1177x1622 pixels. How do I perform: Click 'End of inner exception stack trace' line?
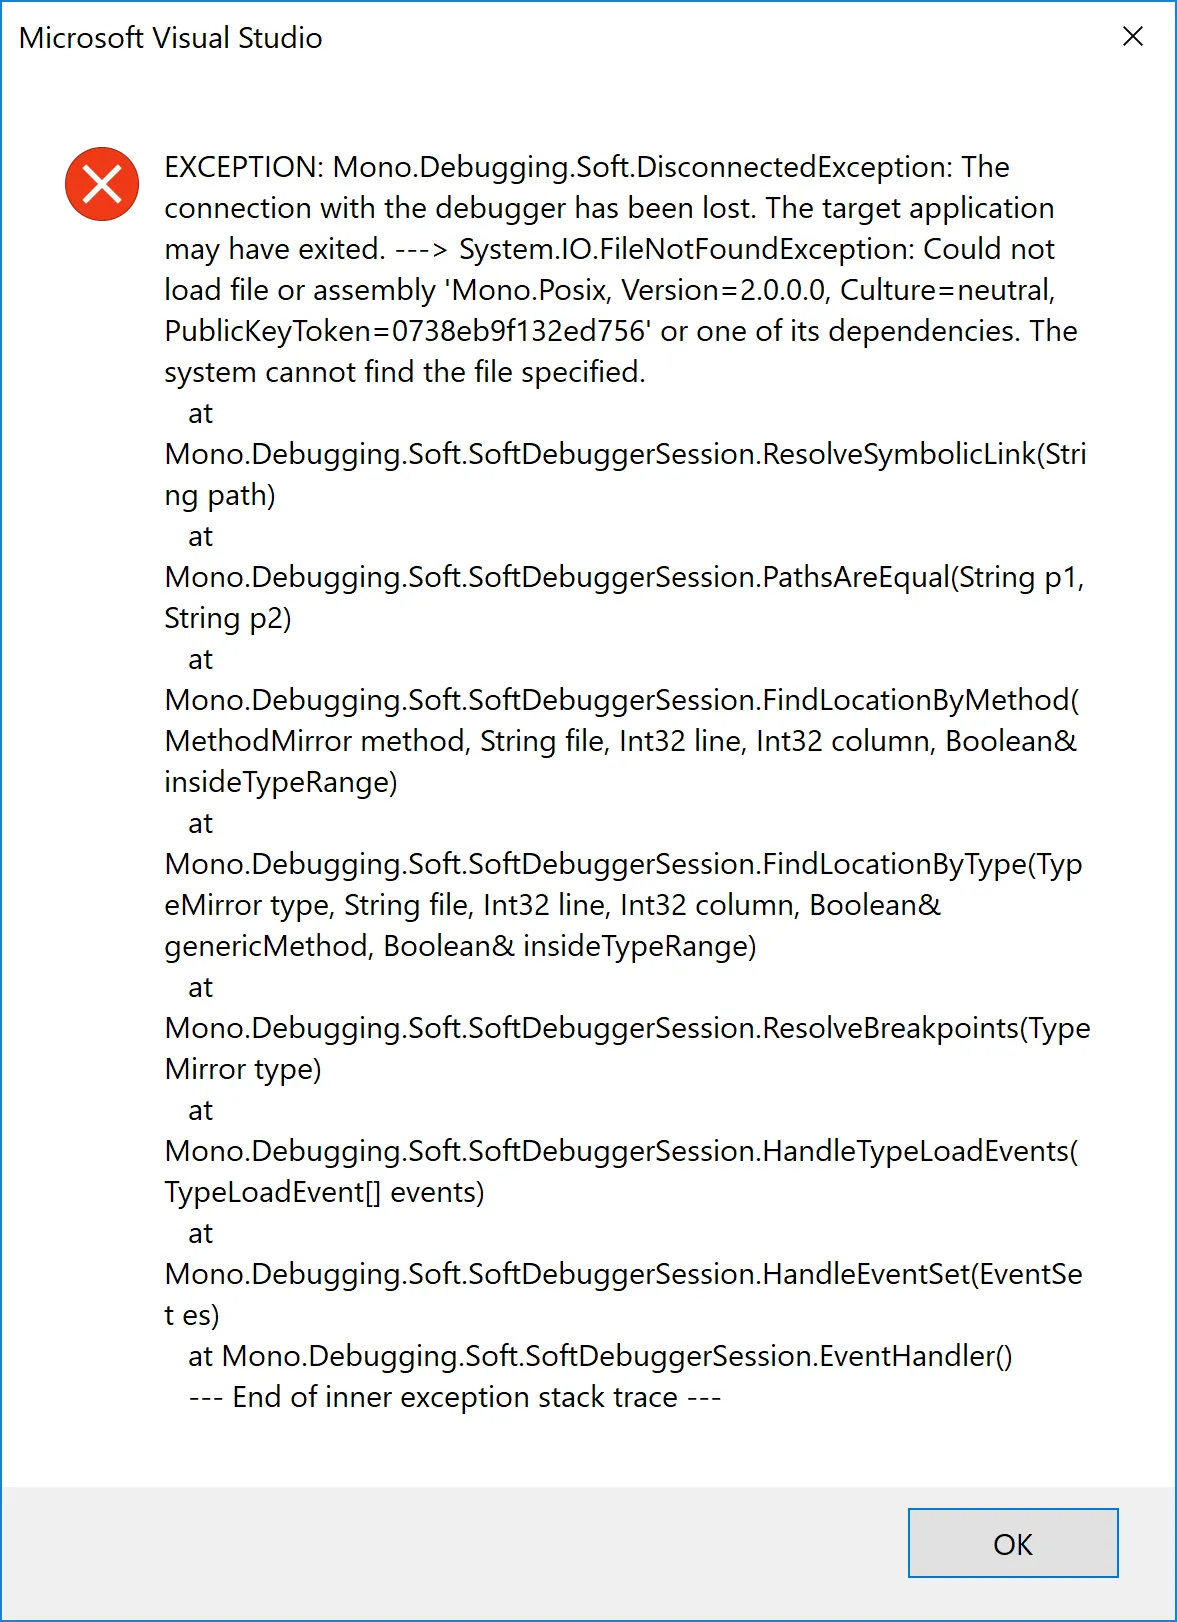point(455,1397)
